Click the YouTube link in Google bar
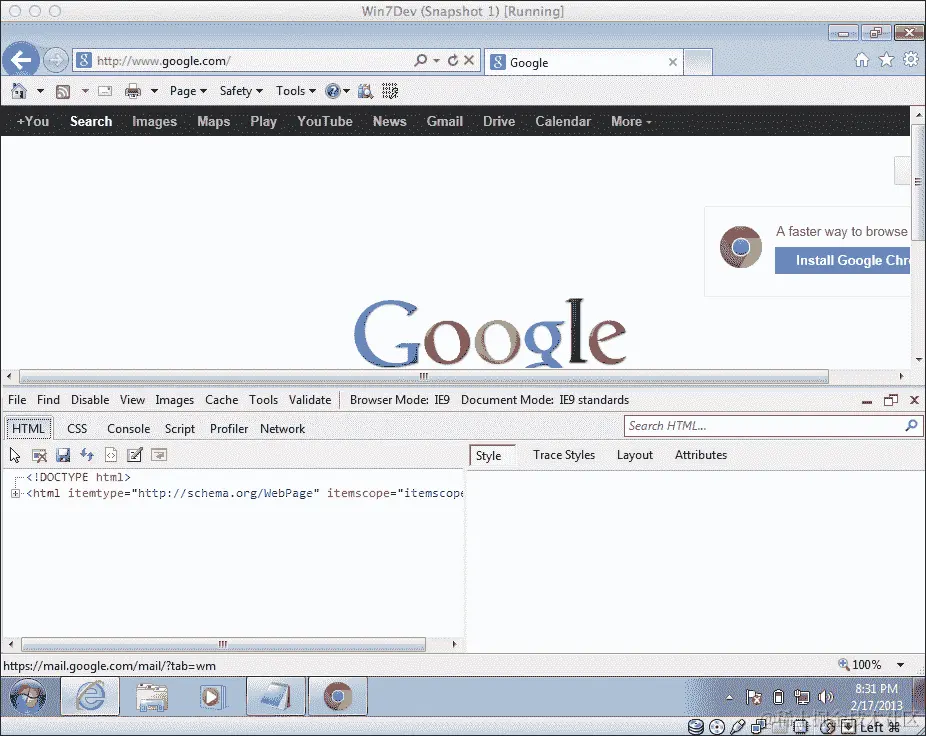 [x=325, y=121]
